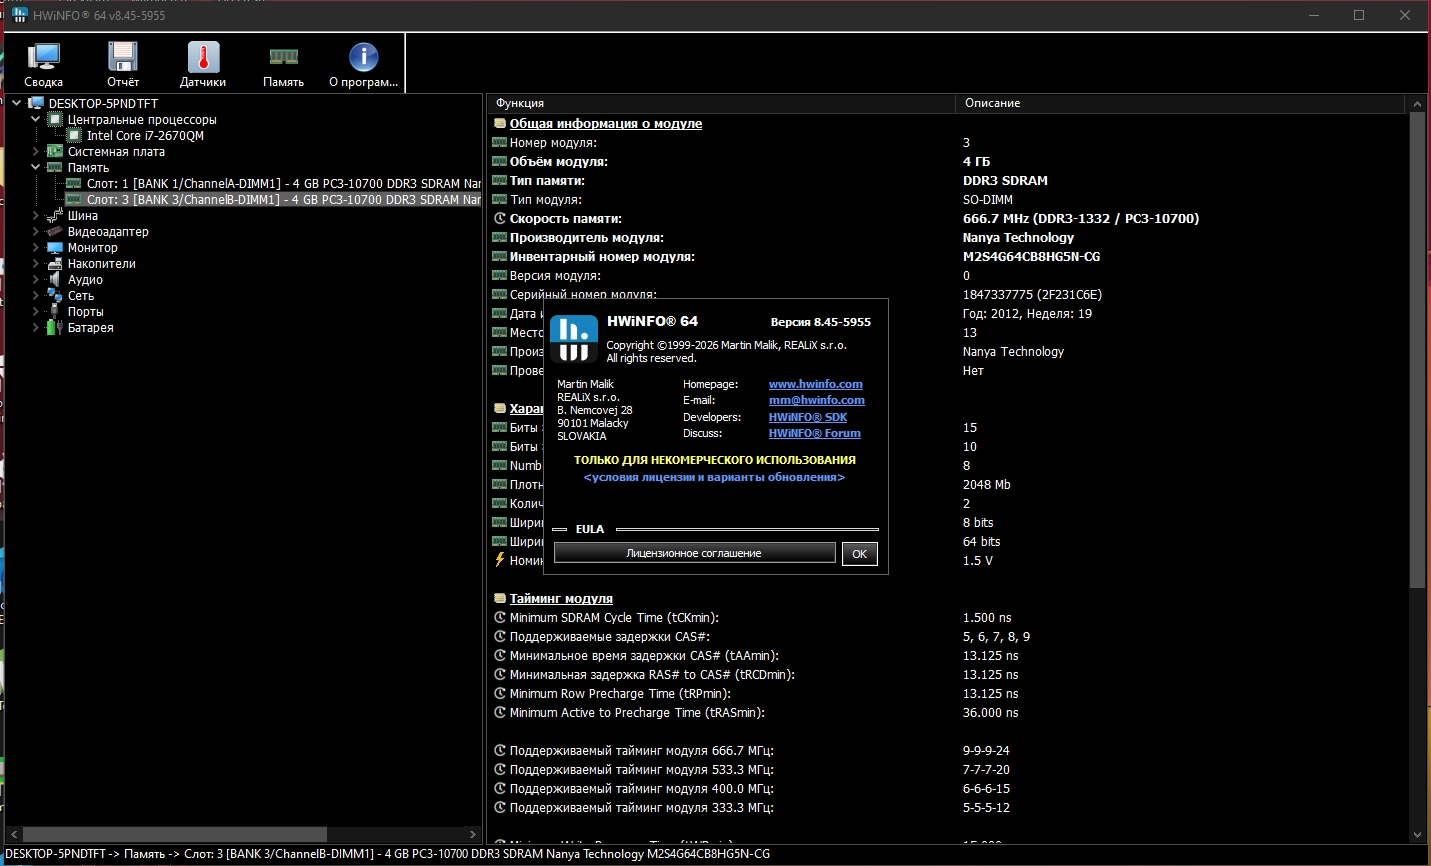Click the memory icon beside Слот: 1
Viewport: 1431px width, 866px height.
click(73, 184)
